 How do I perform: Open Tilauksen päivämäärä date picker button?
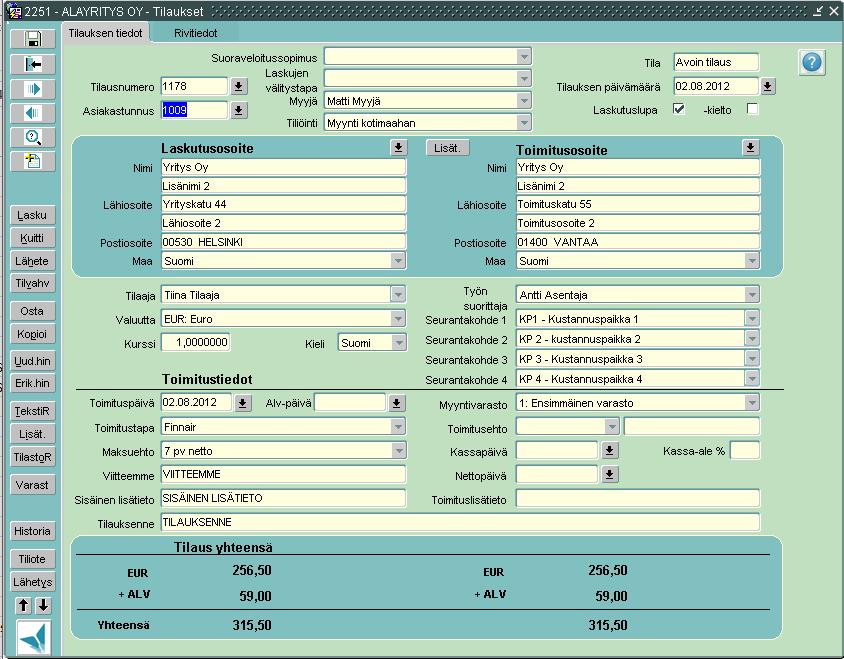tap(768, 86)
